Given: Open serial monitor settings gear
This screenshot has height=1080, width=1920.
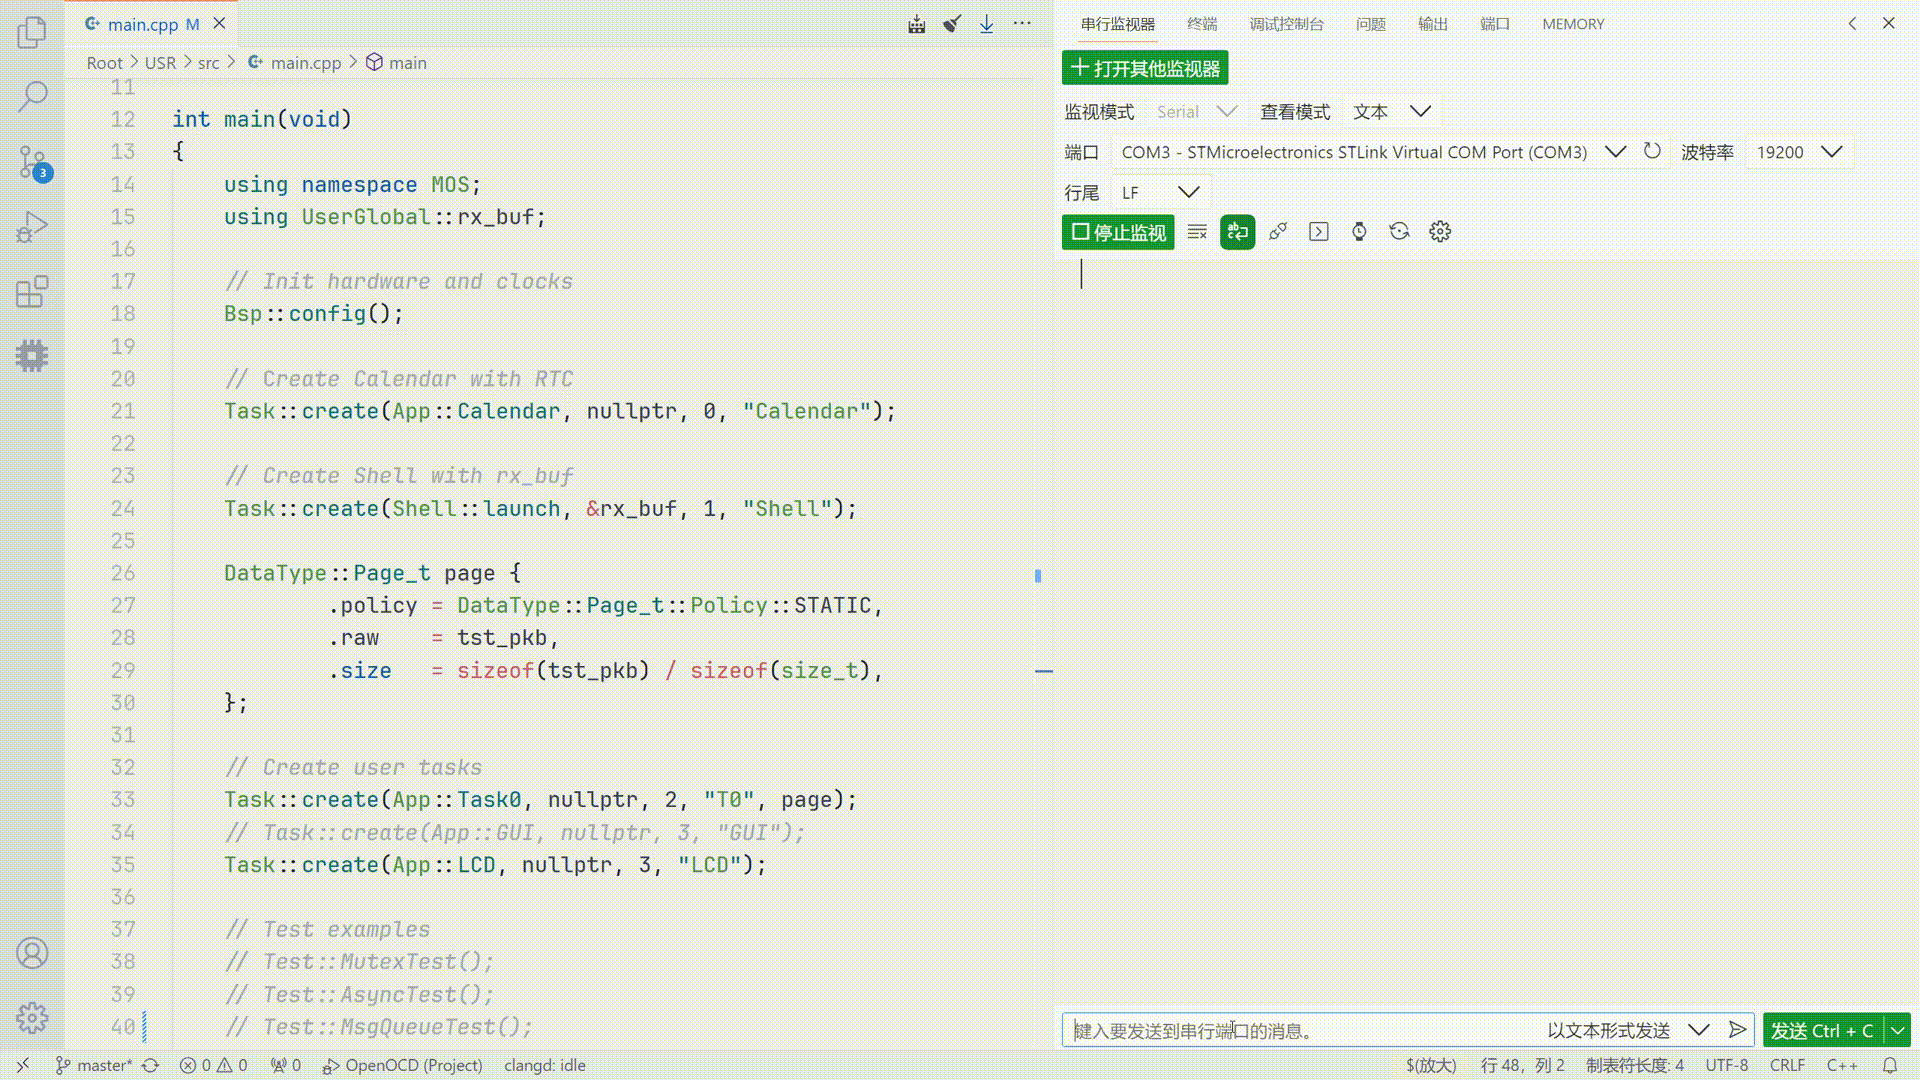Looking at the screenshot, I should coord(1440,232).
